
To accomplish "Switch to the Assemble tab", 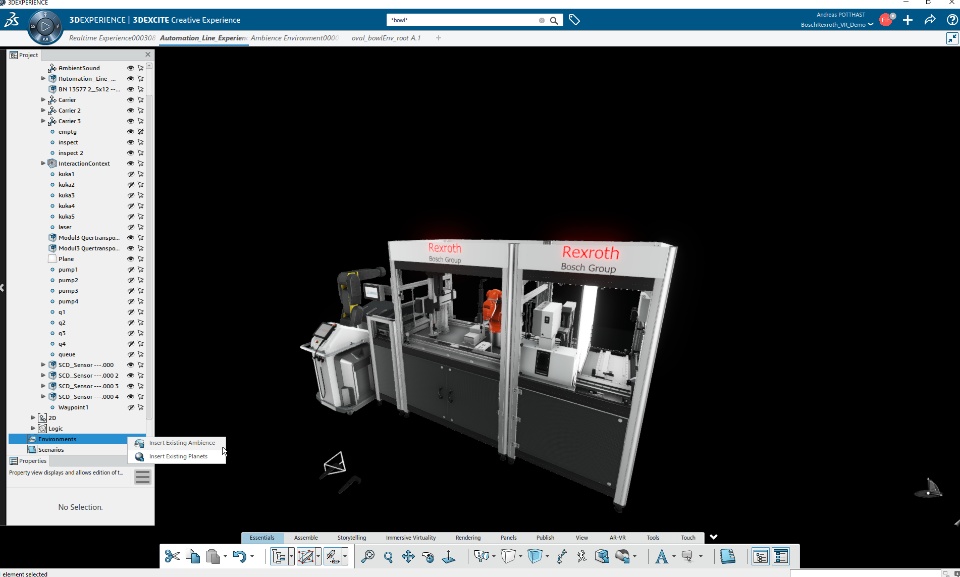I will (306, 538).
